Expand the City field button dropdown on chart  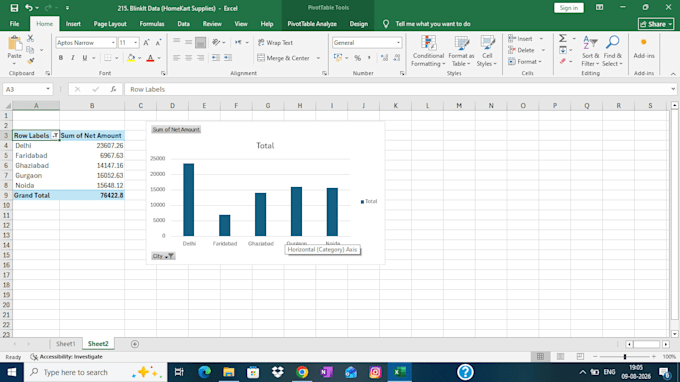pos(163,256)
